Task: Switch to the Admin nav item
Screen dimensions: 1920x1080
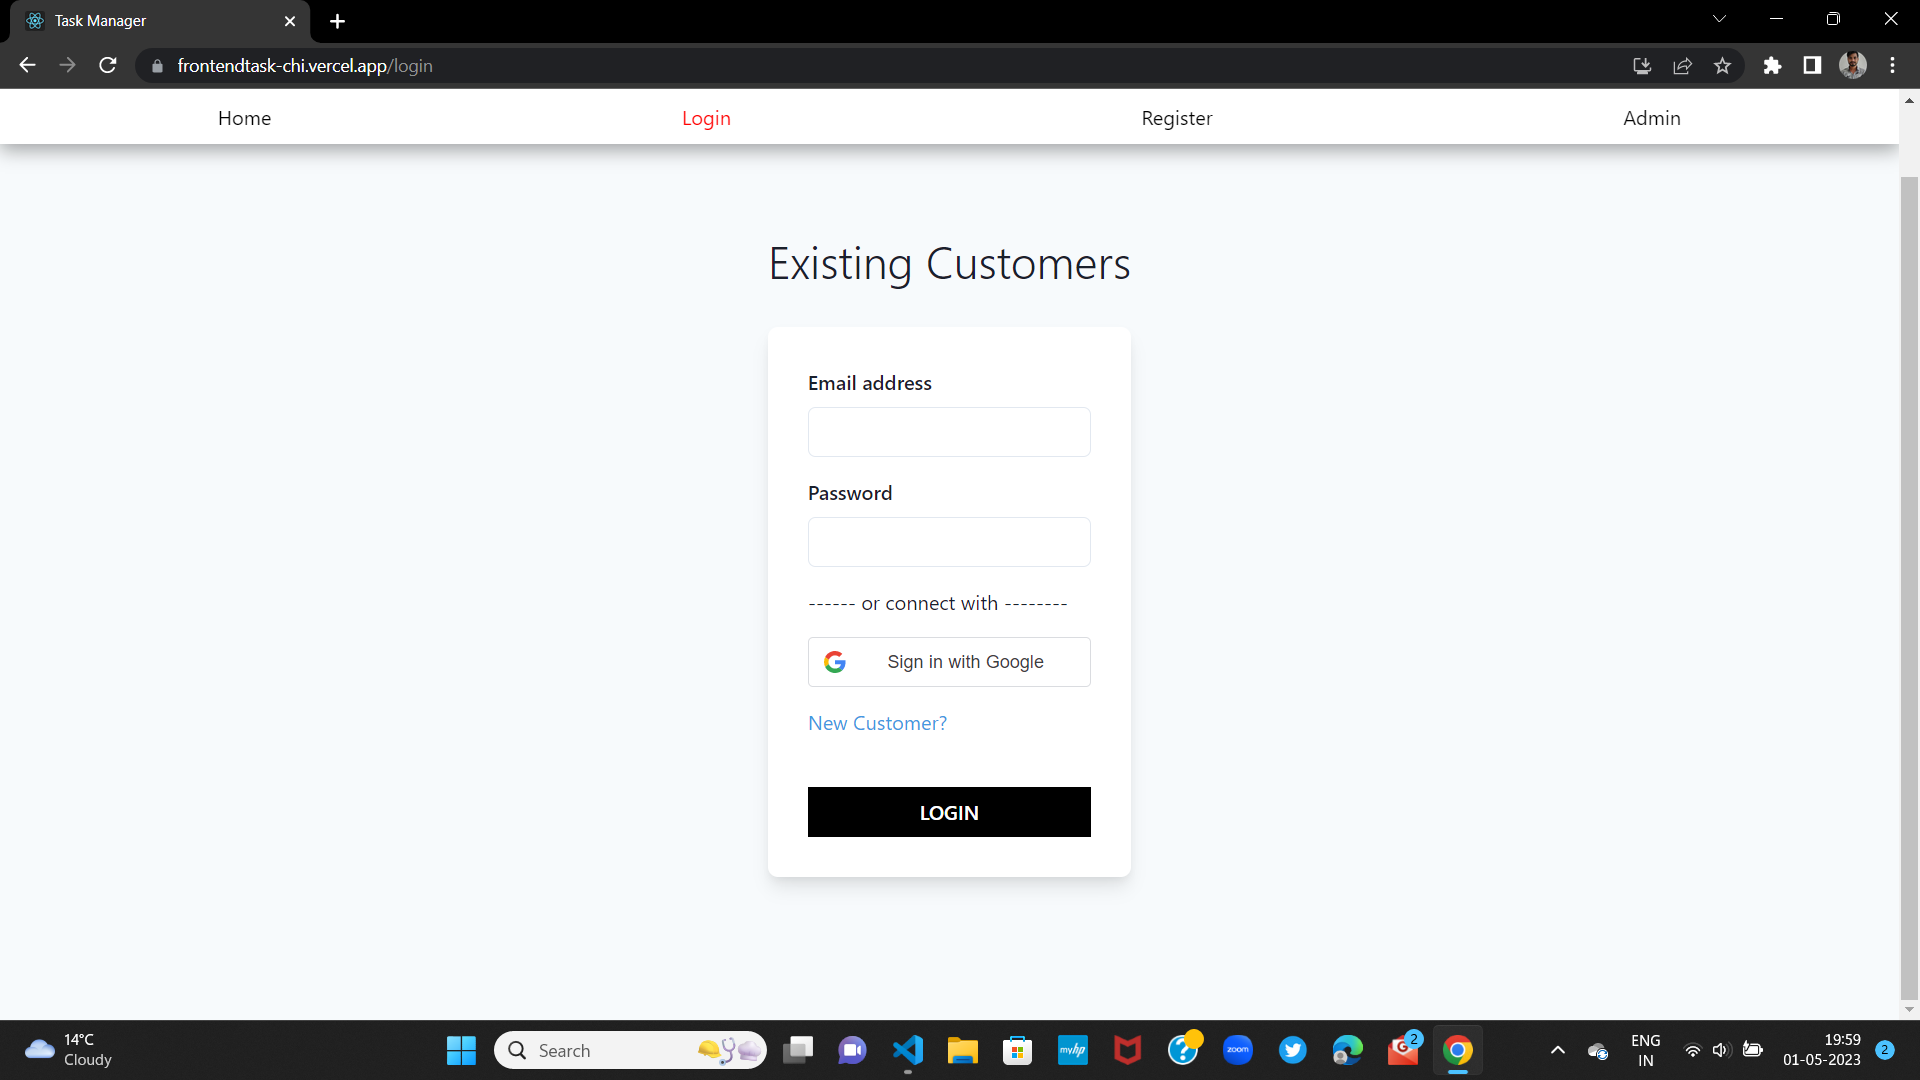Action: point(1651,118)
